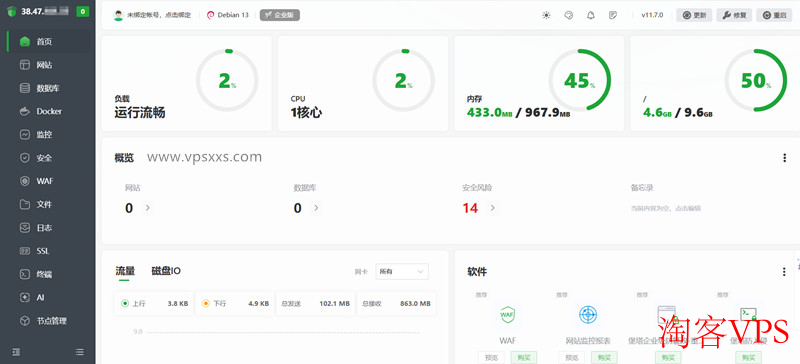800x364 pixels.
Task: Expand the 网站 count chevron arrow
Action: click(147, 208)
